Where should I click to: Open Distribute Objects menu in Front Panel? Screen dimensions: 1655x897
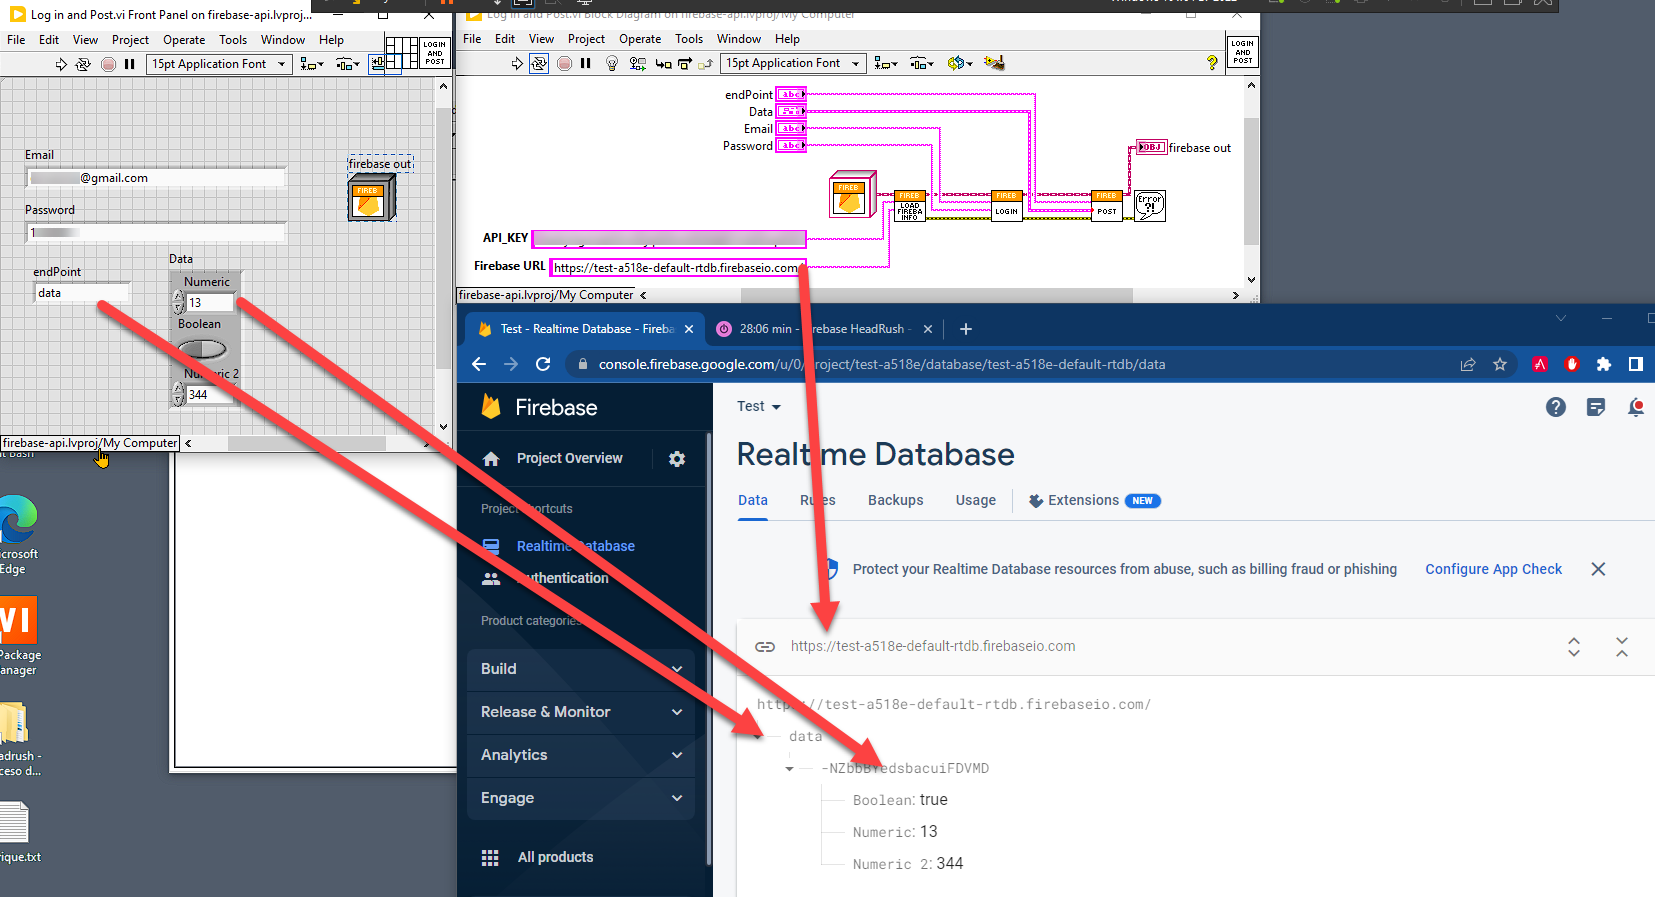point(347,64)
